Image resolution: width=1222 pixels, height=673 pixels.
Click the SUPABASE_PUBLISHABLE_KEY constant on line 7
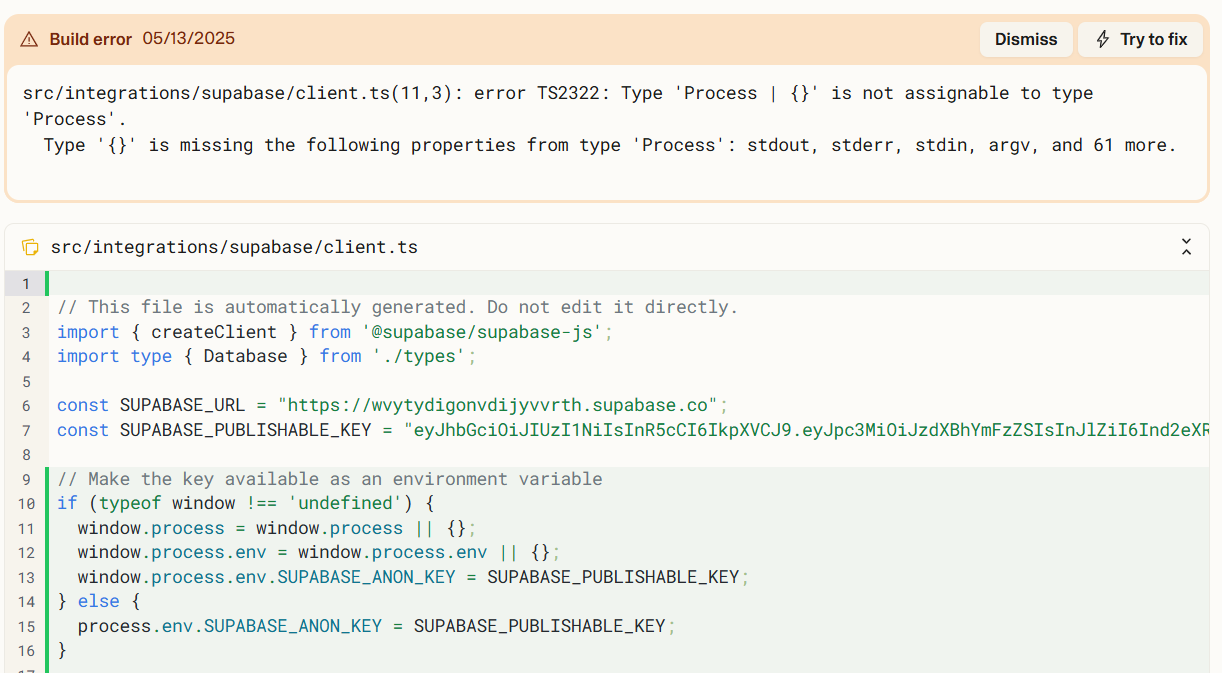pyautogui.click(x=634, y=430)
